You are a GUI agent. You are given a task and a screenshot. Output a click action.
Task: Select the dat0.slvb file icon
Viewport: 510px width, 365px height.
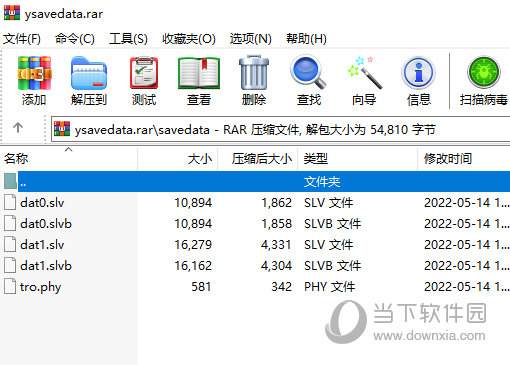(x=10, y=223)
